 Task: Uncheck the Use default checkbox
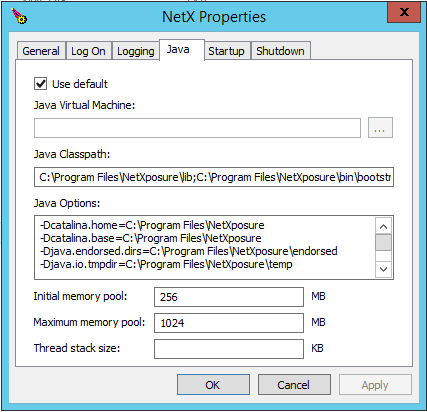[x=40, y=83]
